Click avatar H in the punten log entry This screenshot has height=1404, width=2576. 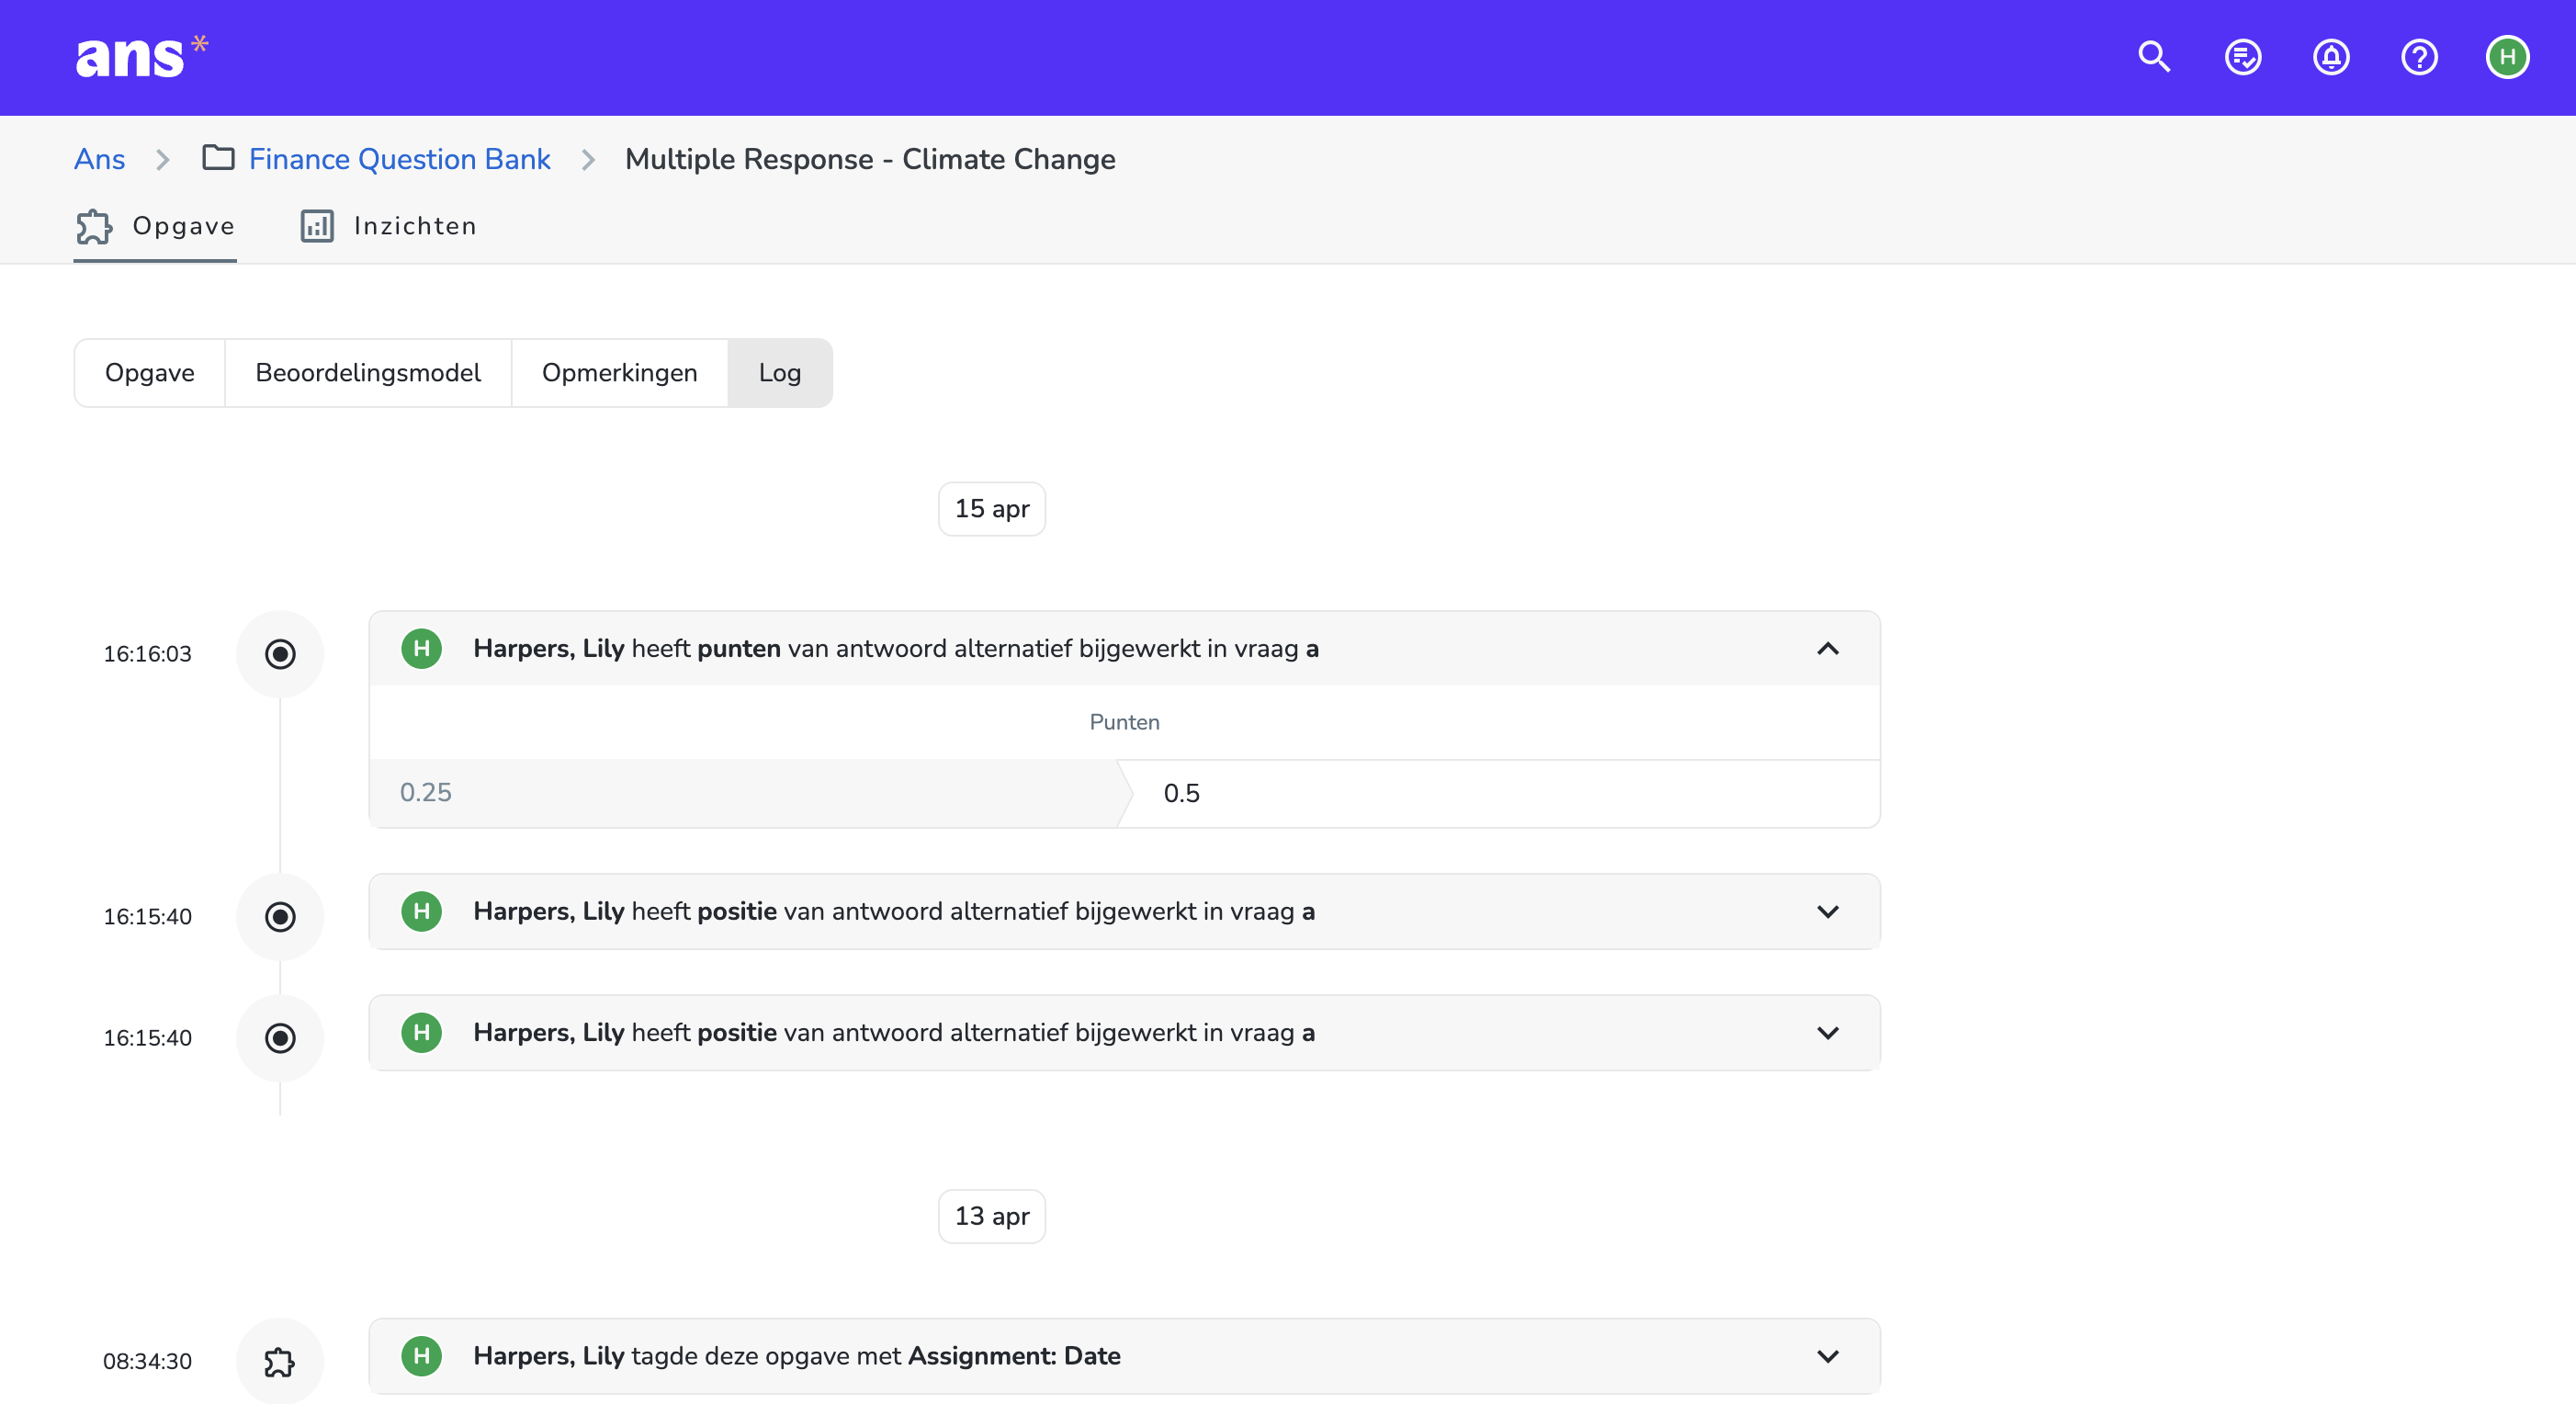421,649
